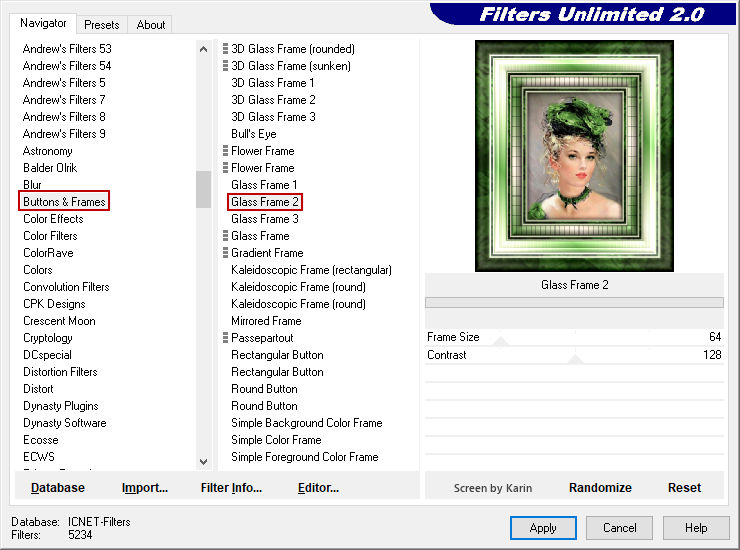The height and width of the screenshot is (550, 740).
Task: Click the Cancel button
Action: pos(619,528)
